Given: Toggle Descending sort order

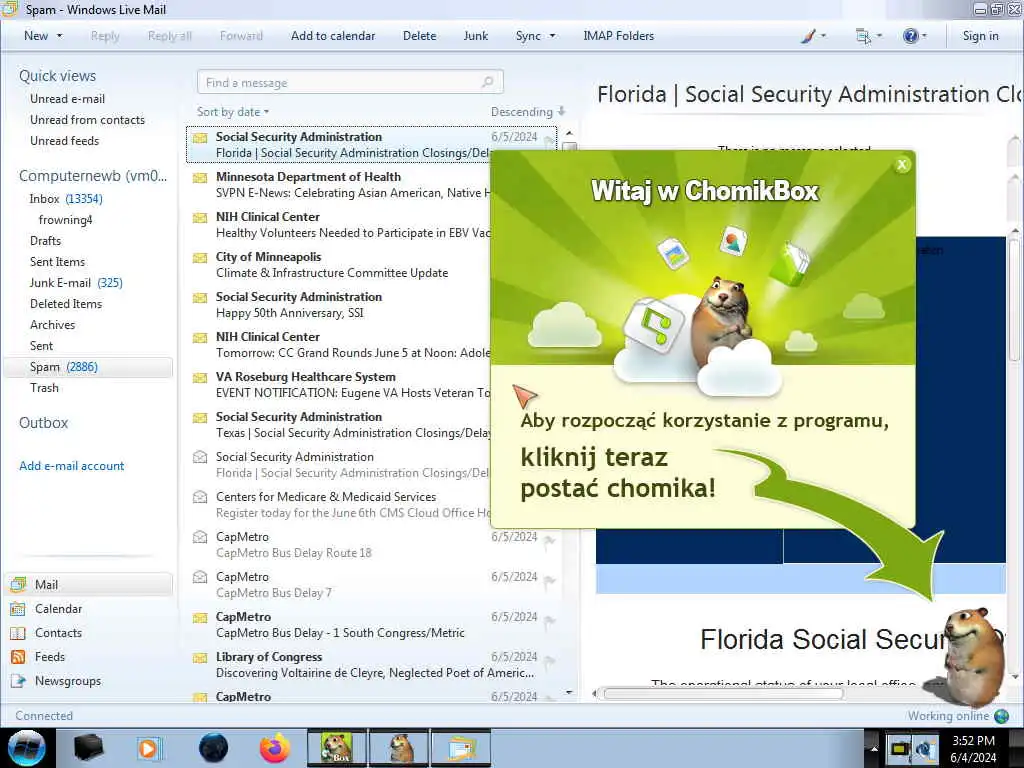Looking at the screenshot, I should (x=528, y=112).
